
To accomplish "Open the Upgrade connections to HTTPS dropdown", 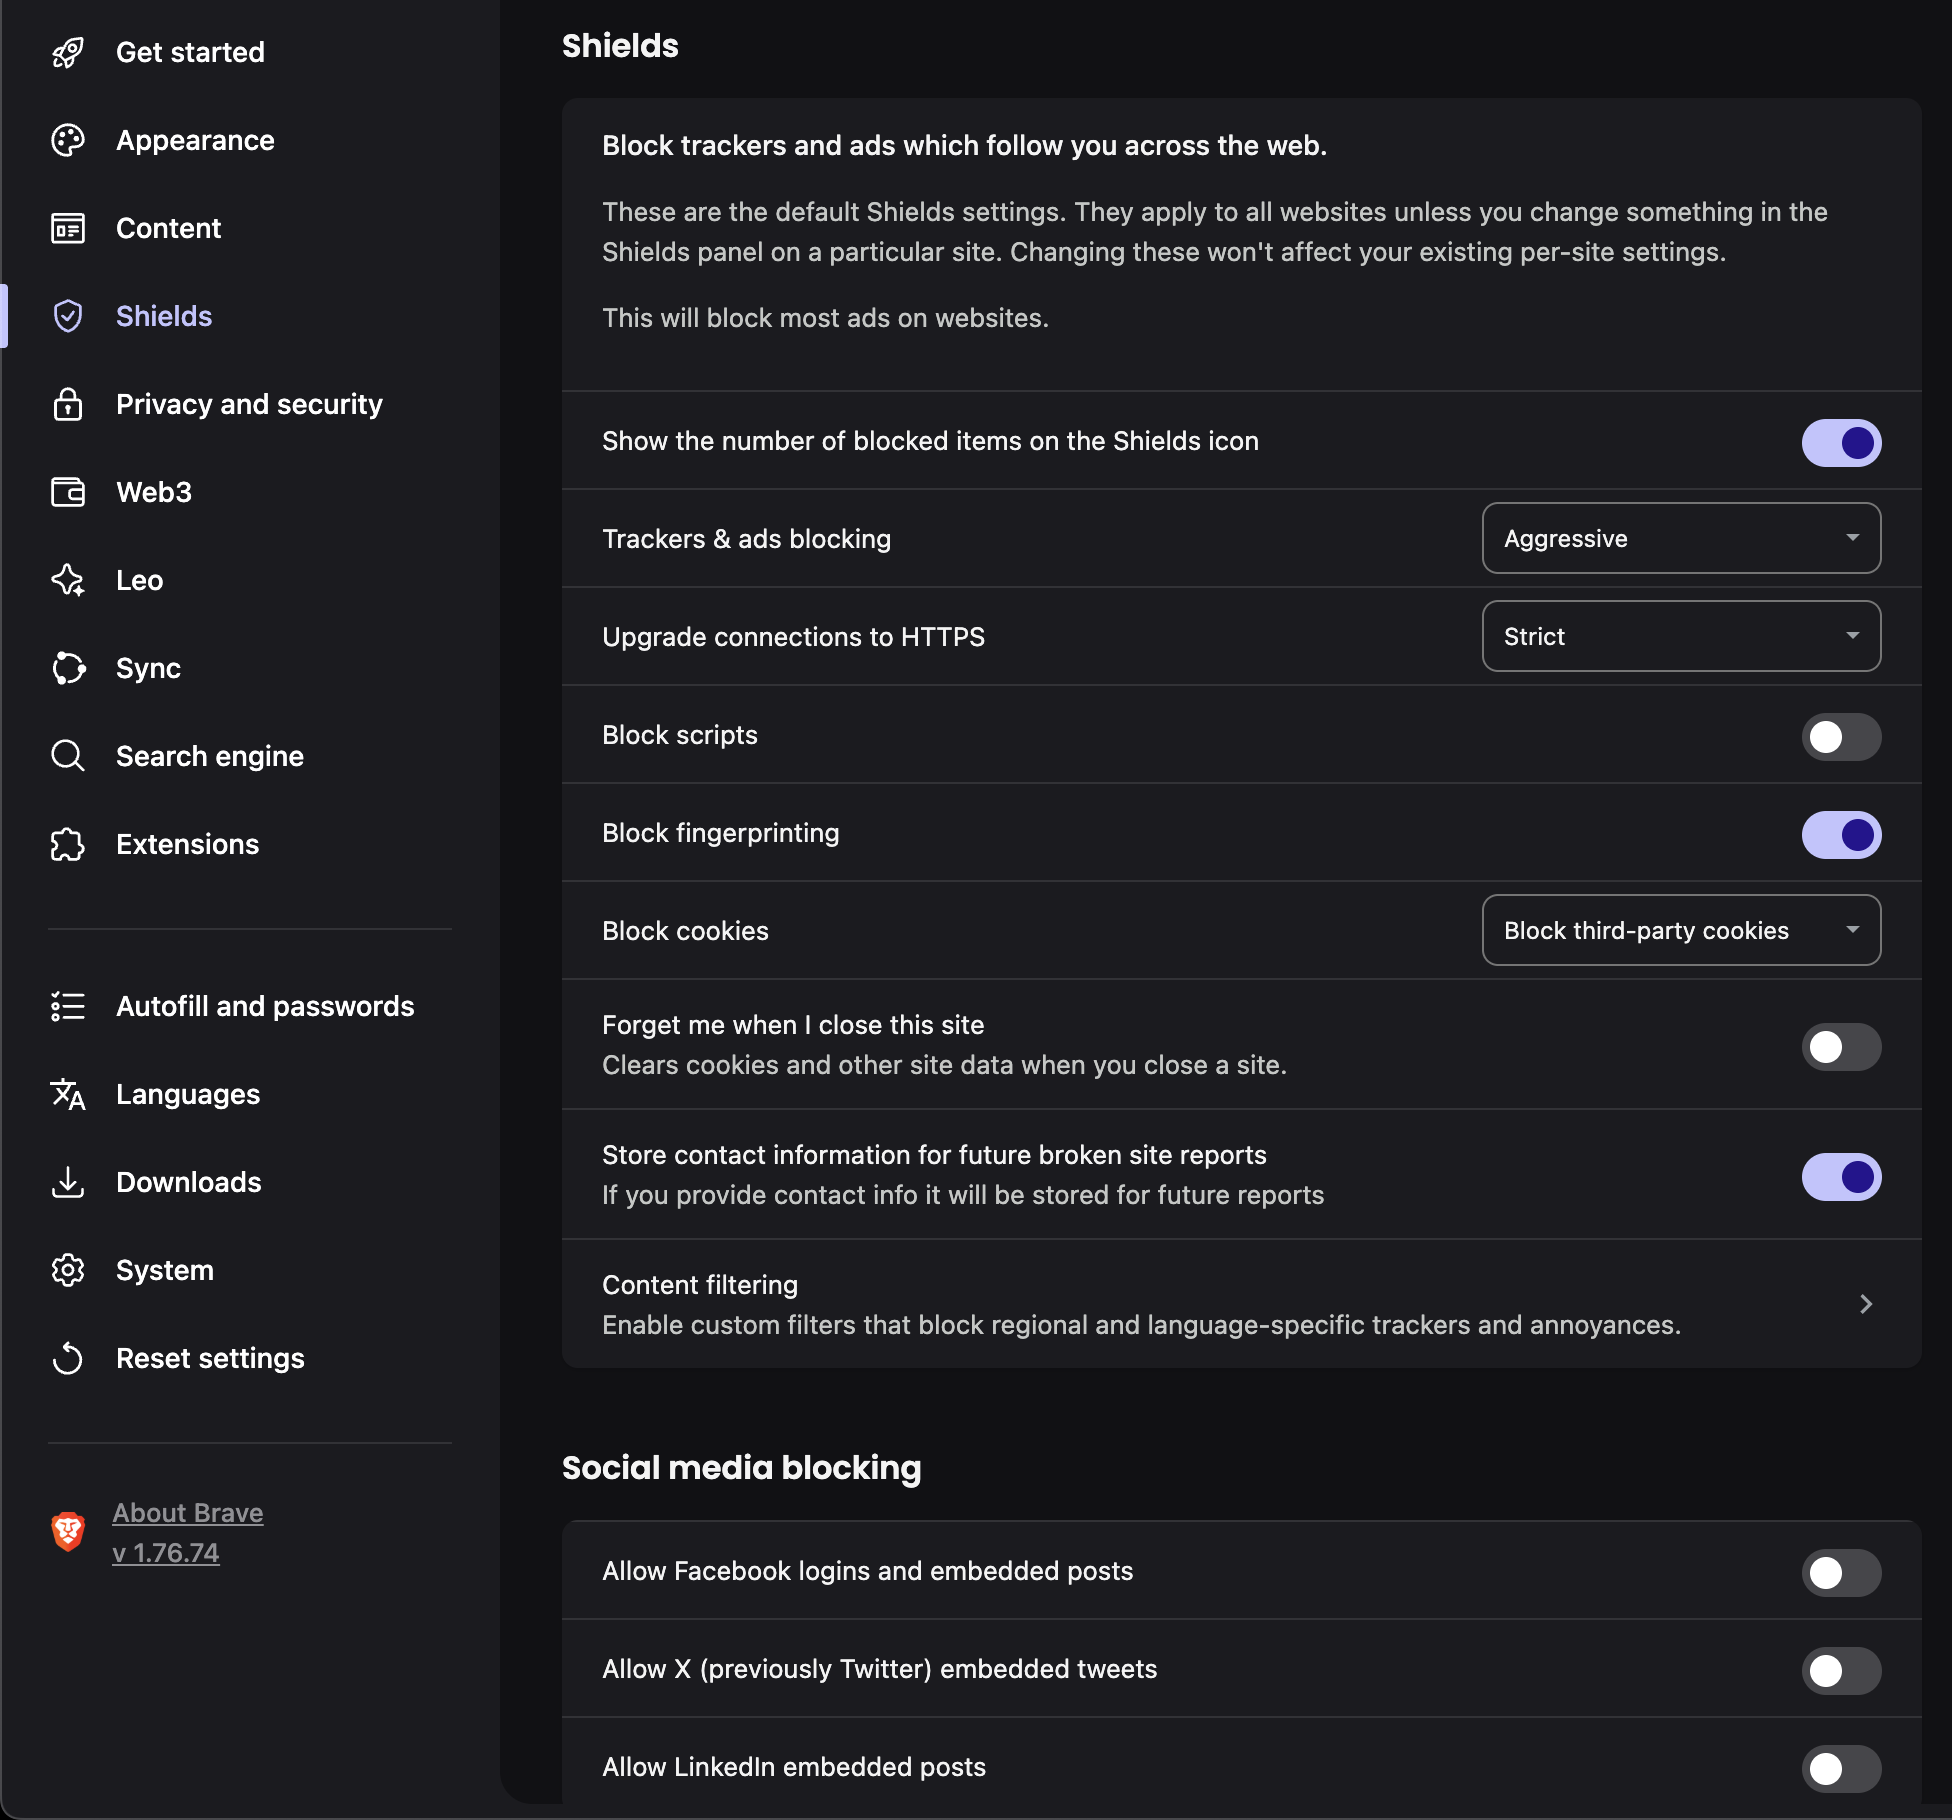I will [x=1680, y=636].
